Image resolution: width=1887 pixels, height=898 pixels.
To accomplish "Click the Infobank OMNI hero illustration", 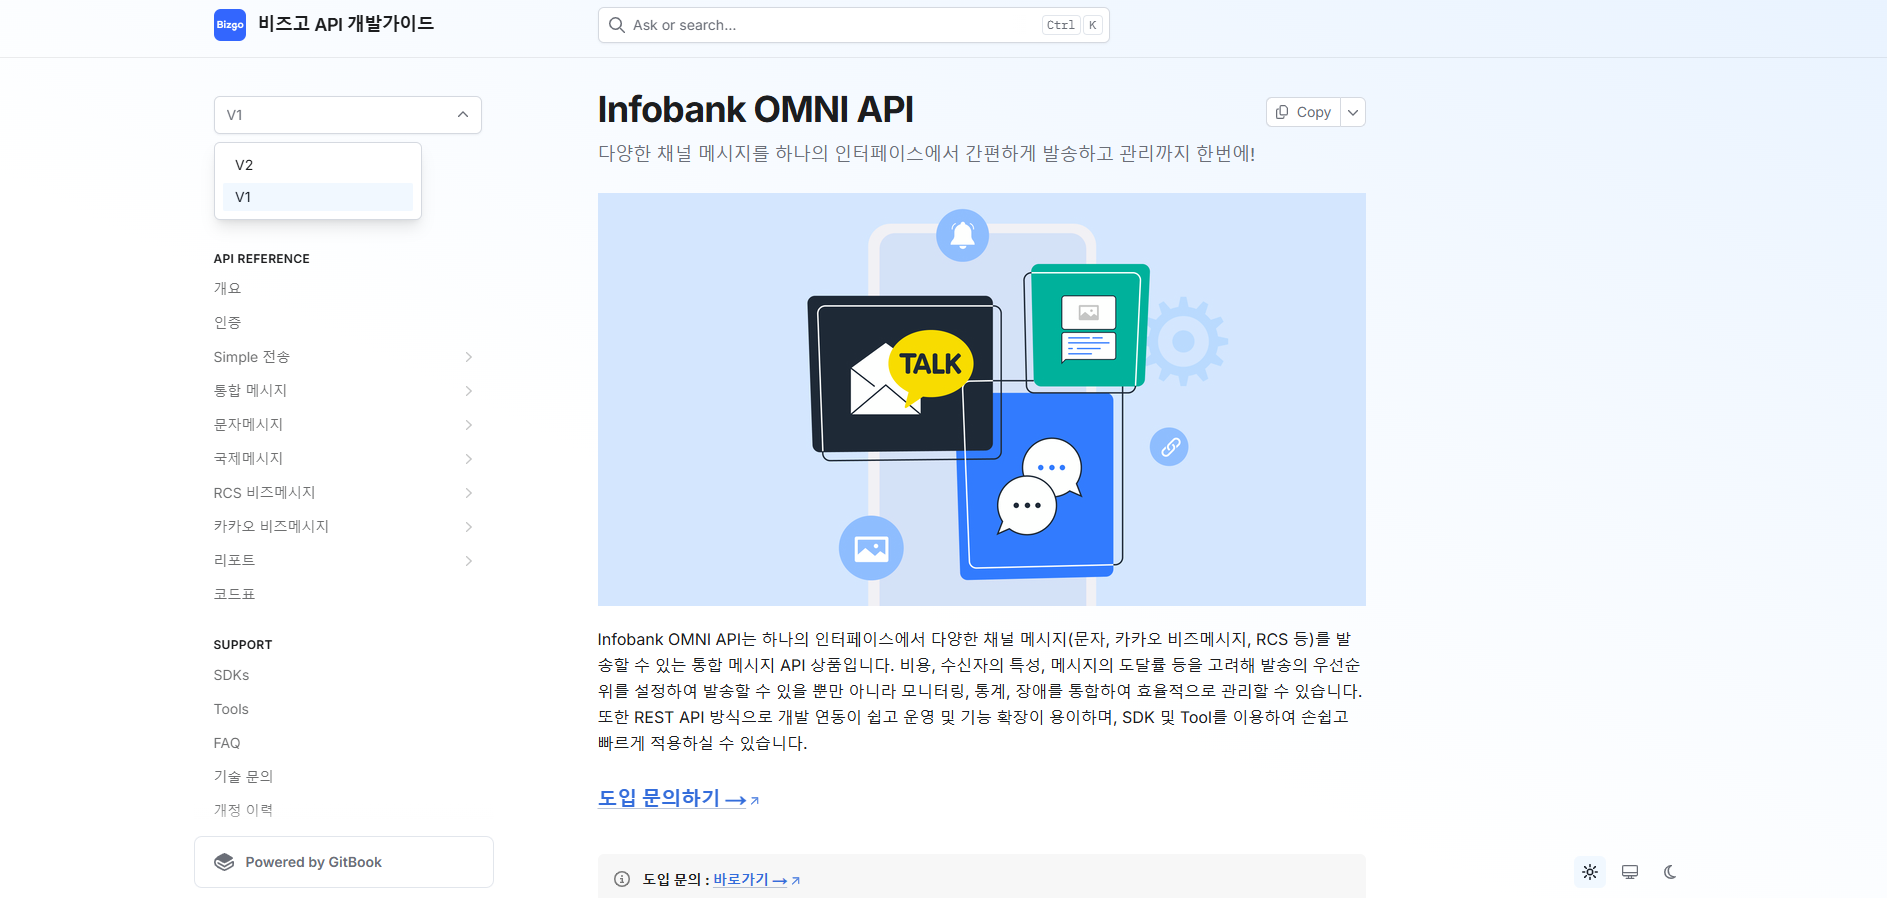I will (981, 399).
